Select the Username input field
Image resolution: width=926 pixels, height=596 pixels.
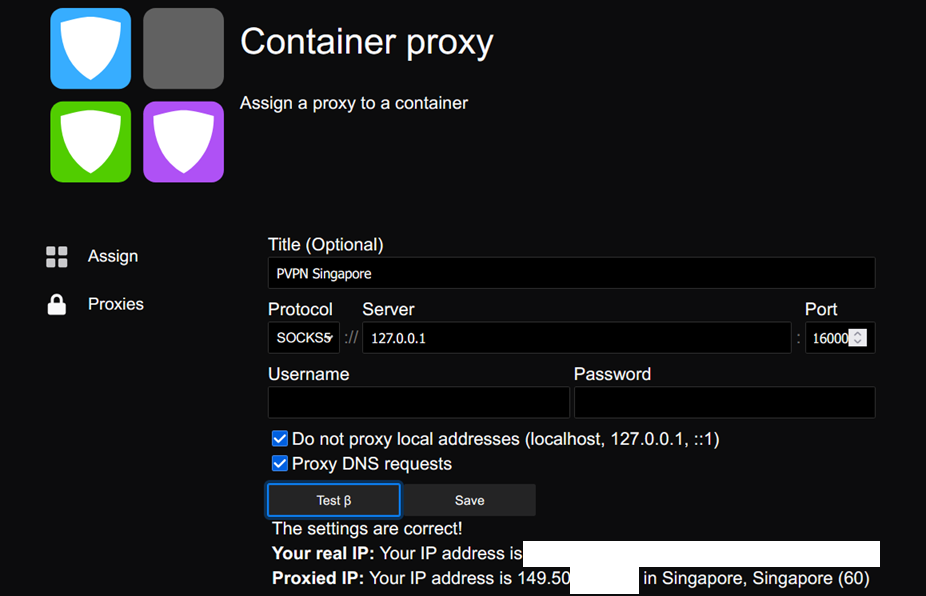click(418, 402)
